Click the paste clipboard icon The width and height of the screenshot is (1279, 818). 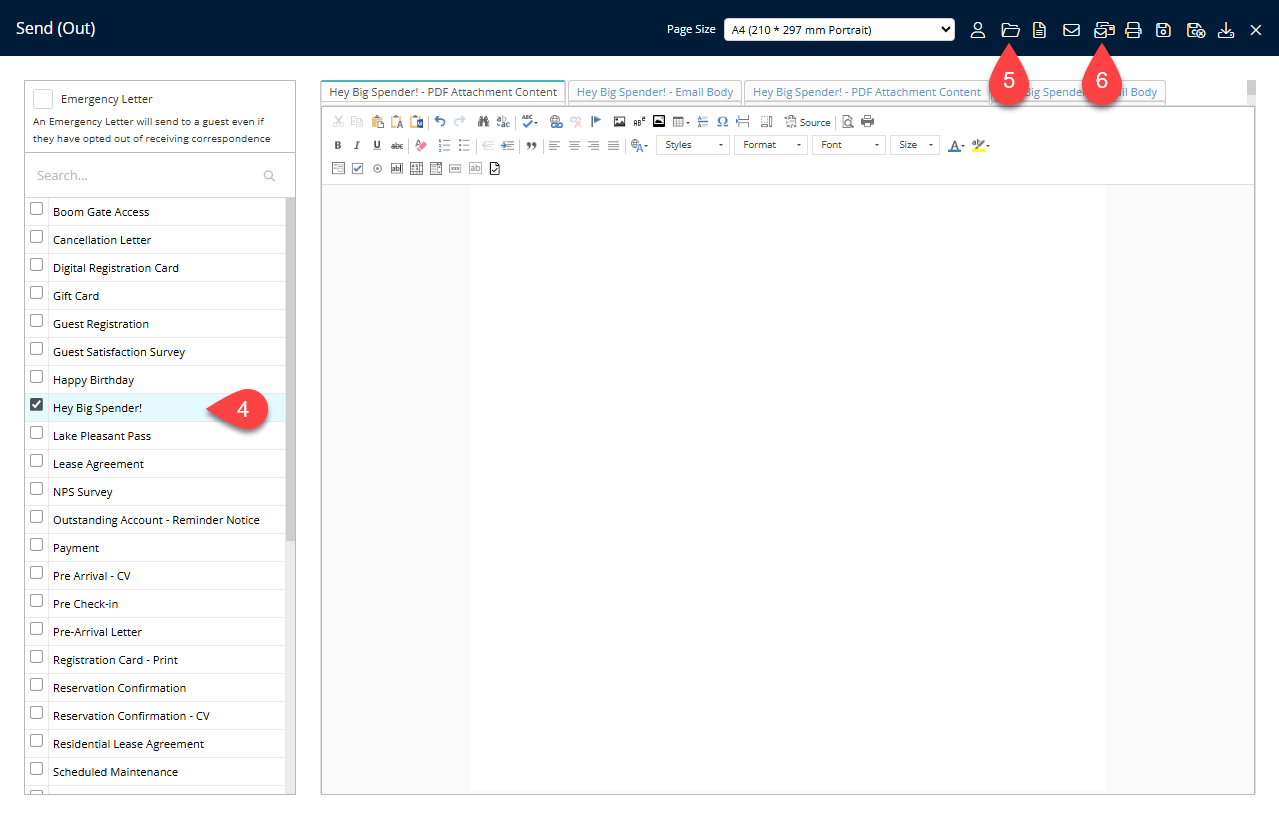tap(377, 121)
